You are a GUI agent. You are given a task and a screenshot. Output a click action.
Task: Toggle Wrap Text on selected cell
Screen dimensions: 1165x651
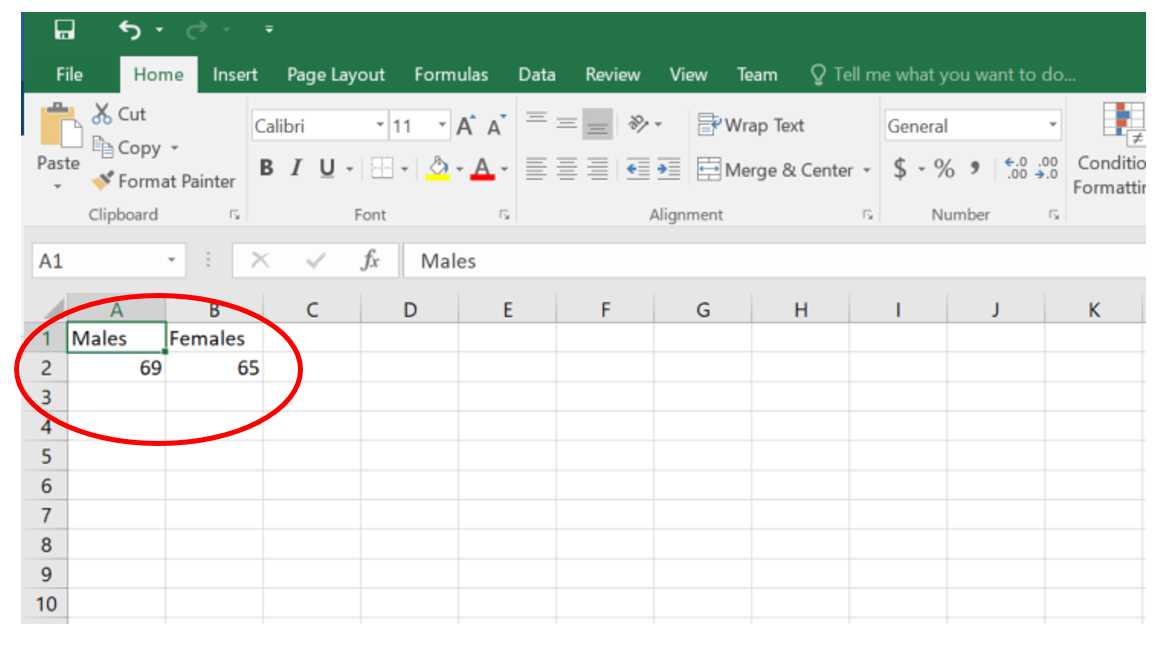pos(751,125)
